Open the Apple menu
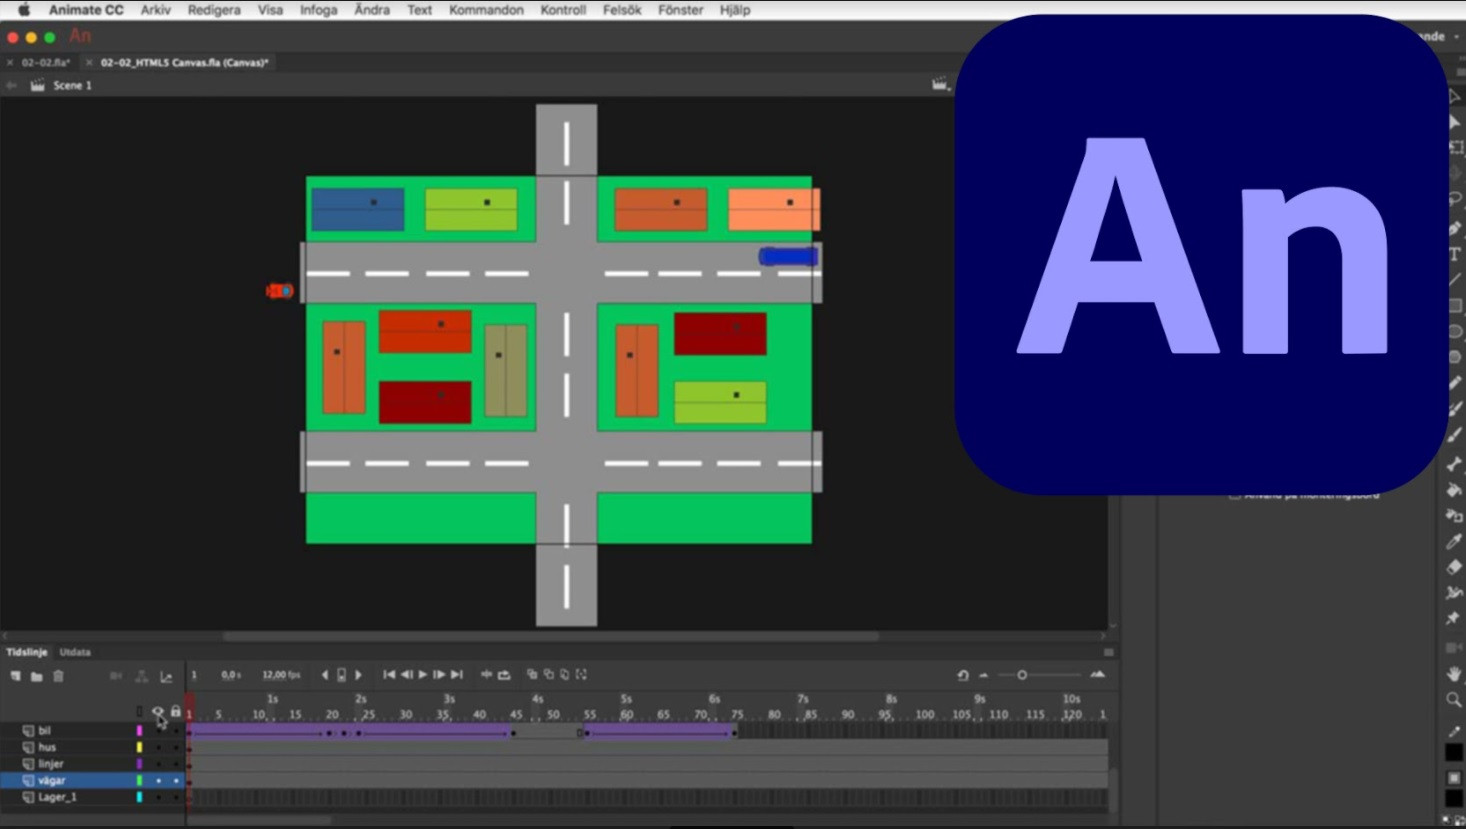 click(x=24, y=10)
